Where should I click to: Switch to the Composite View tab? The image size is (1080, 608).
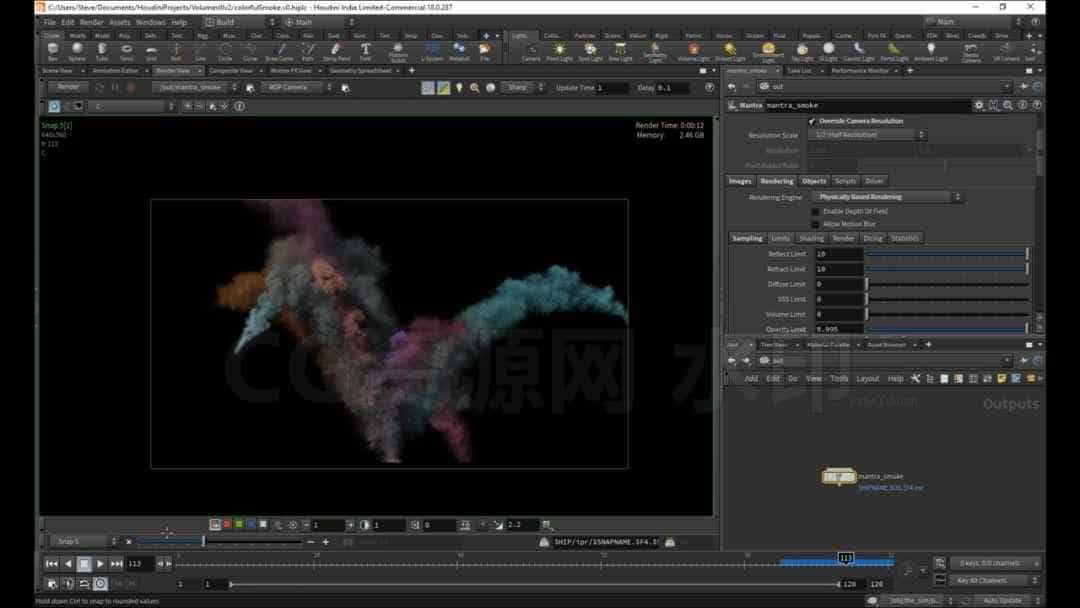click(x=231, y=70)
